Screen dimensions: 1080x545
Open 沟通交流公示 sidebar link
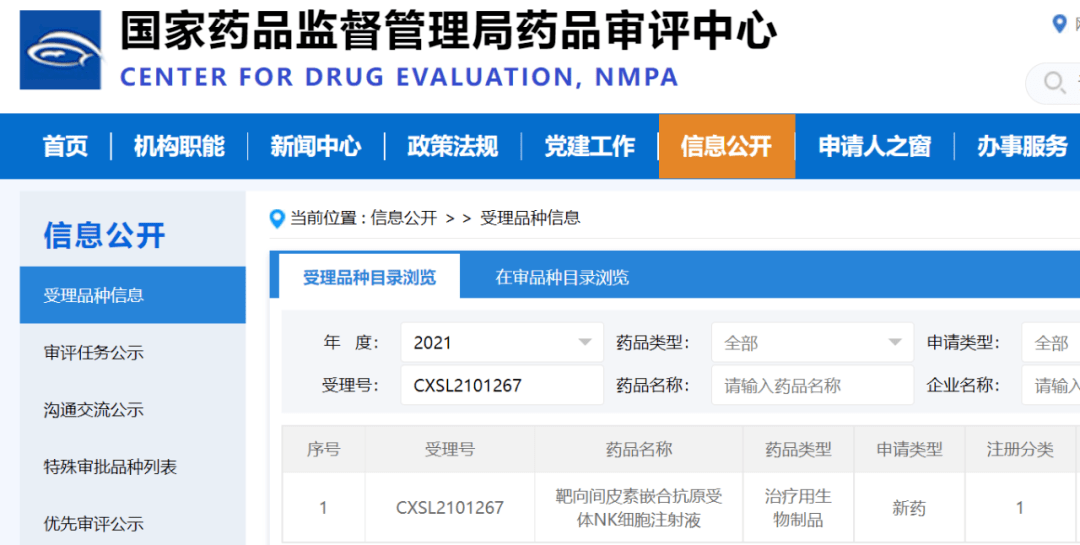pyautogui.click(x=94, y=410)
